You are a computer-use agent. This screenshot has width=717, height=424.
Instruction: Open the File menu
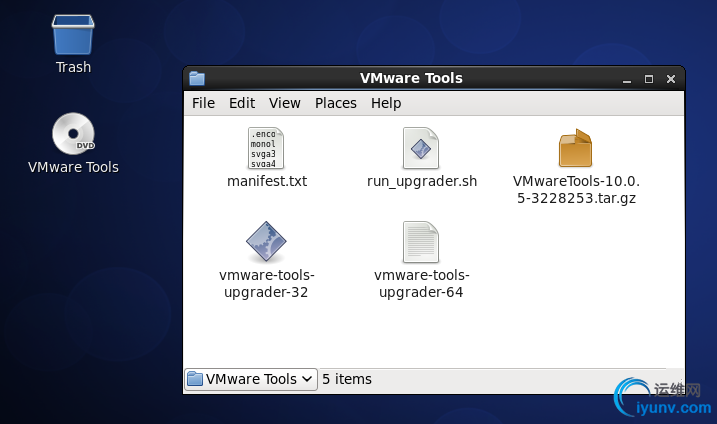[203, 103]
